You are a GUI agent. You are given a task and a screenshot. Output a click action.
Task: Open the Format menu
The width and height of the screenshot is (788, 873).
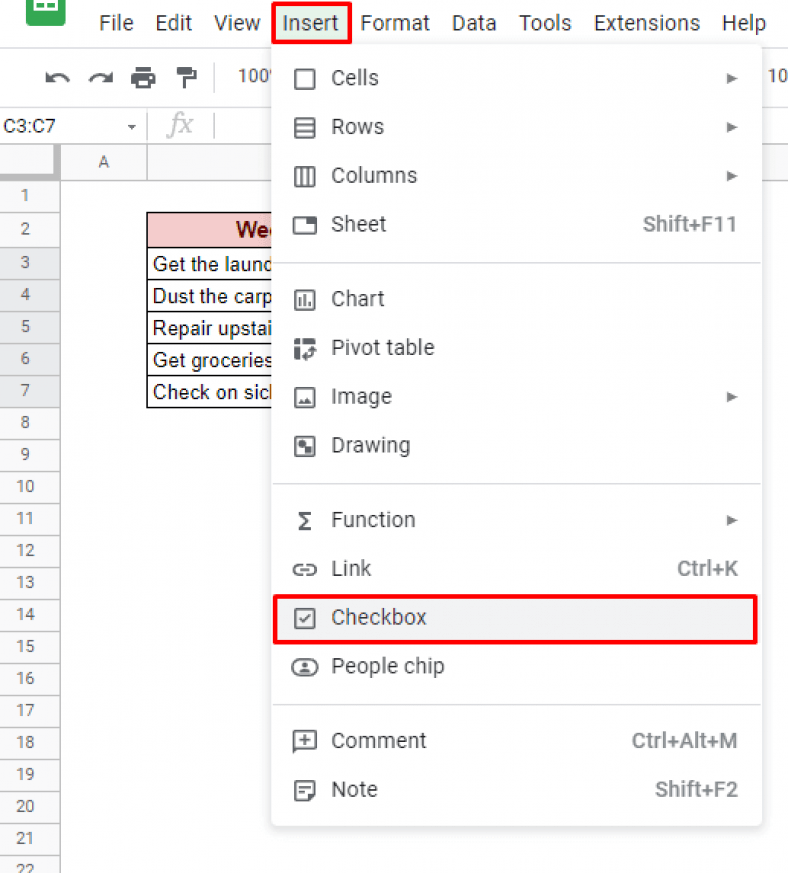click(395, 22)
